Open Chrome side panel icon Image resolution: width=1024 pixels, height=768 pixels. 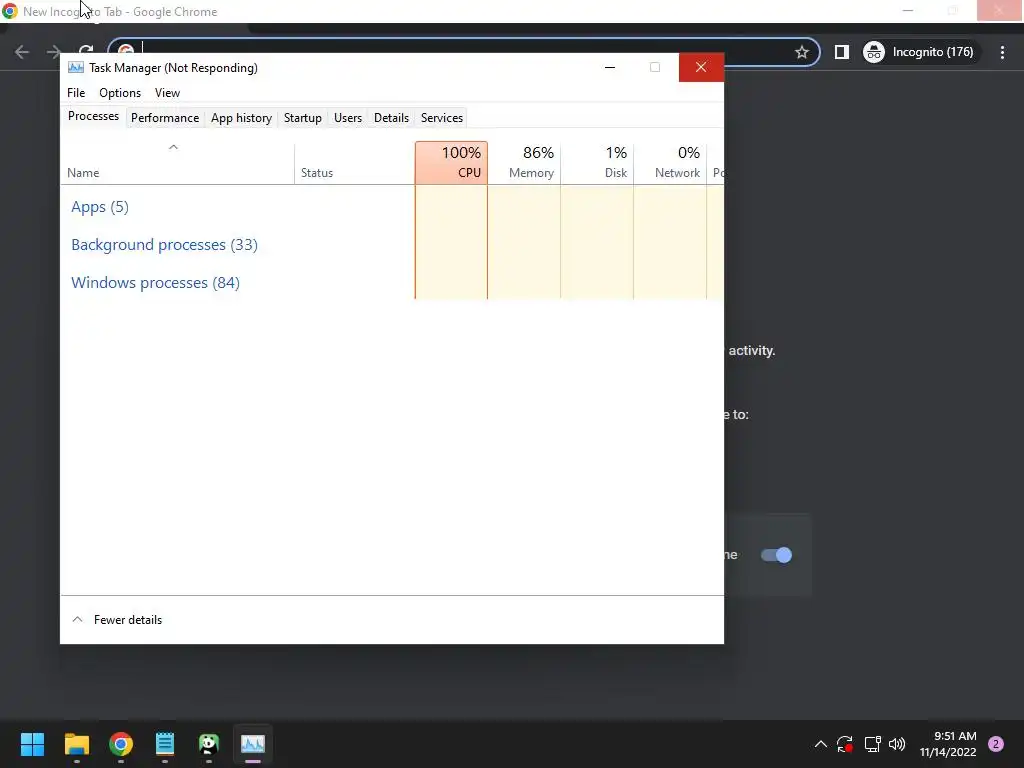tap(842, 52)
